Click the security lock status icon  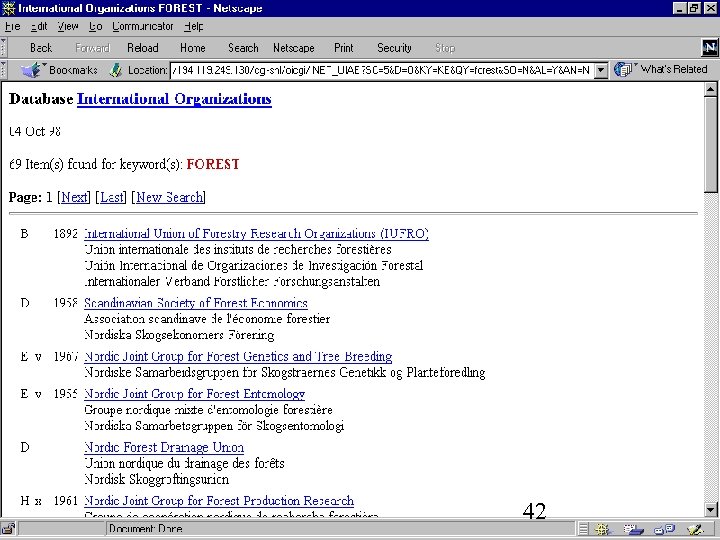pos(9,529)
